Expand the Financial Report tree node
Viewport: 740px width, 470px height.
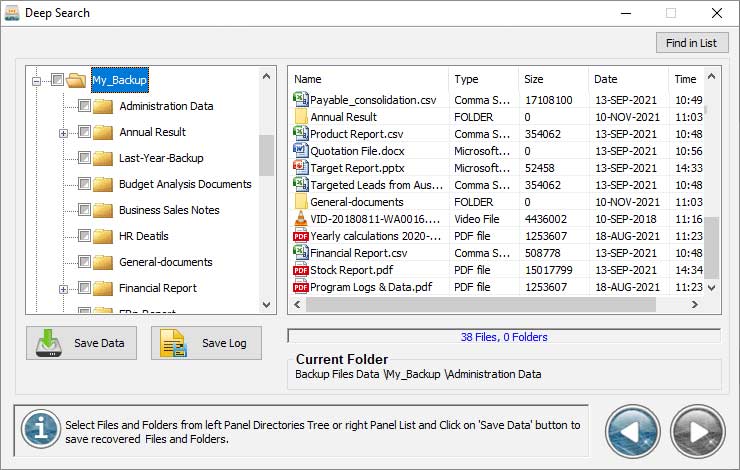(64, 288)
